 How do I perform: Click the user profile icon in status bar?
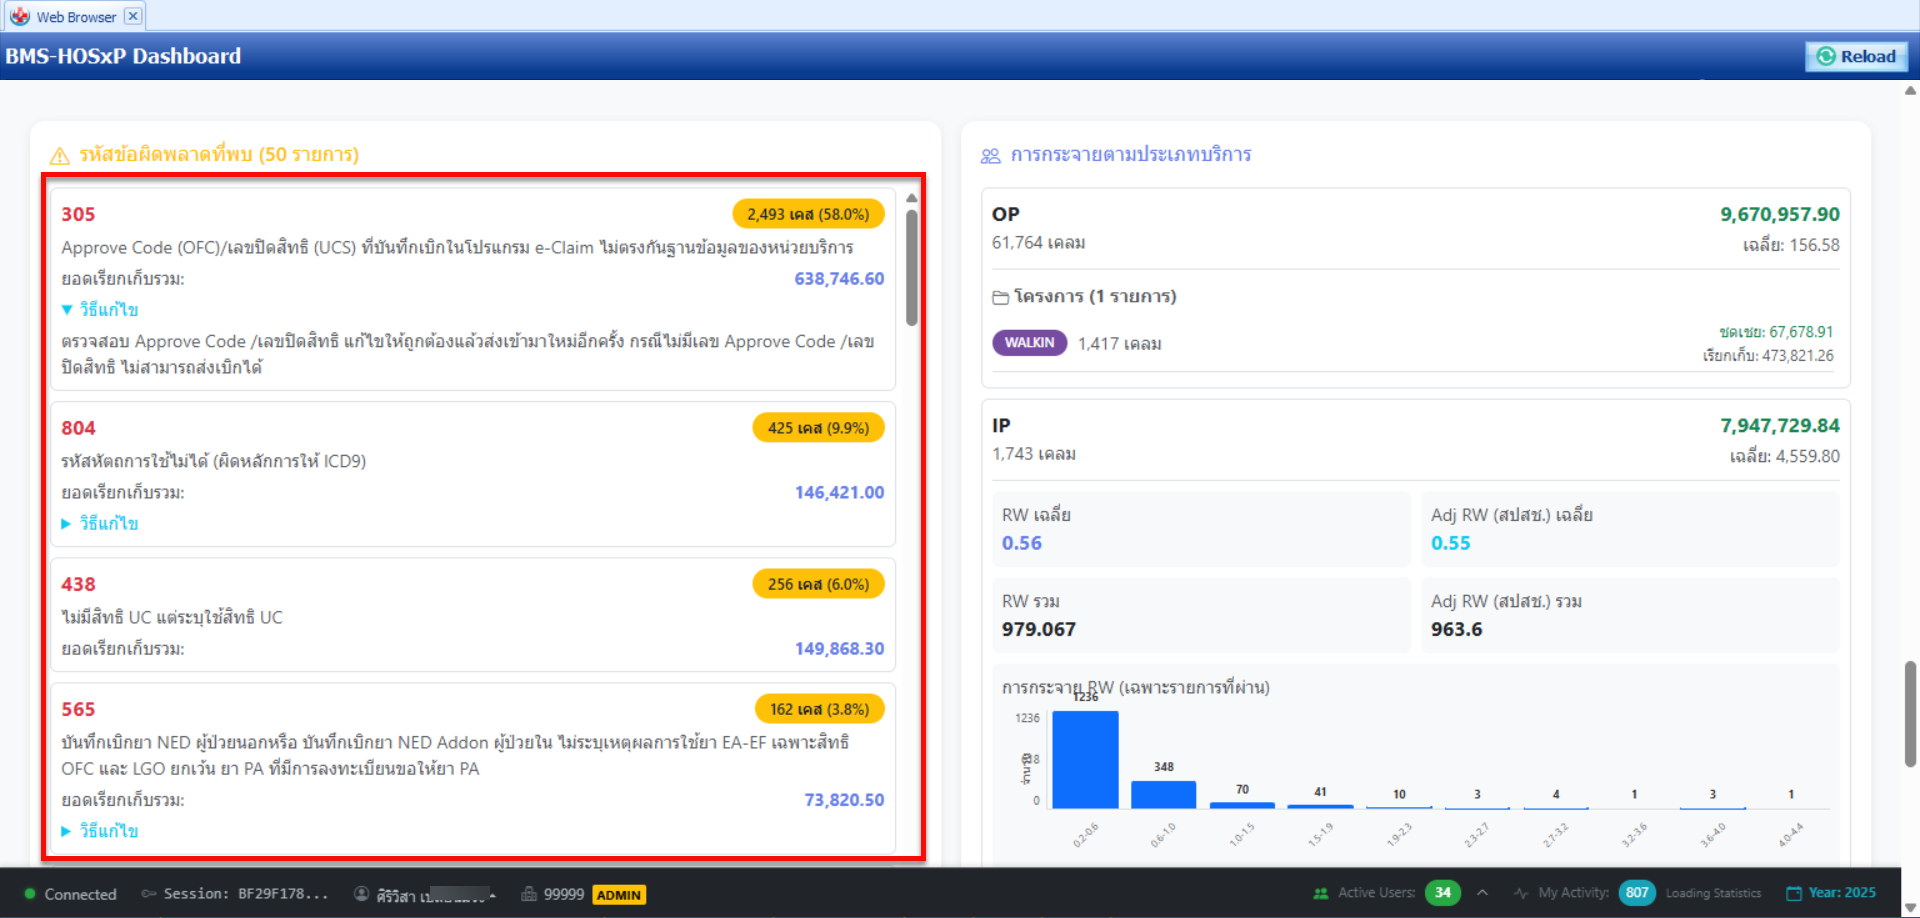tap(362, 894)
